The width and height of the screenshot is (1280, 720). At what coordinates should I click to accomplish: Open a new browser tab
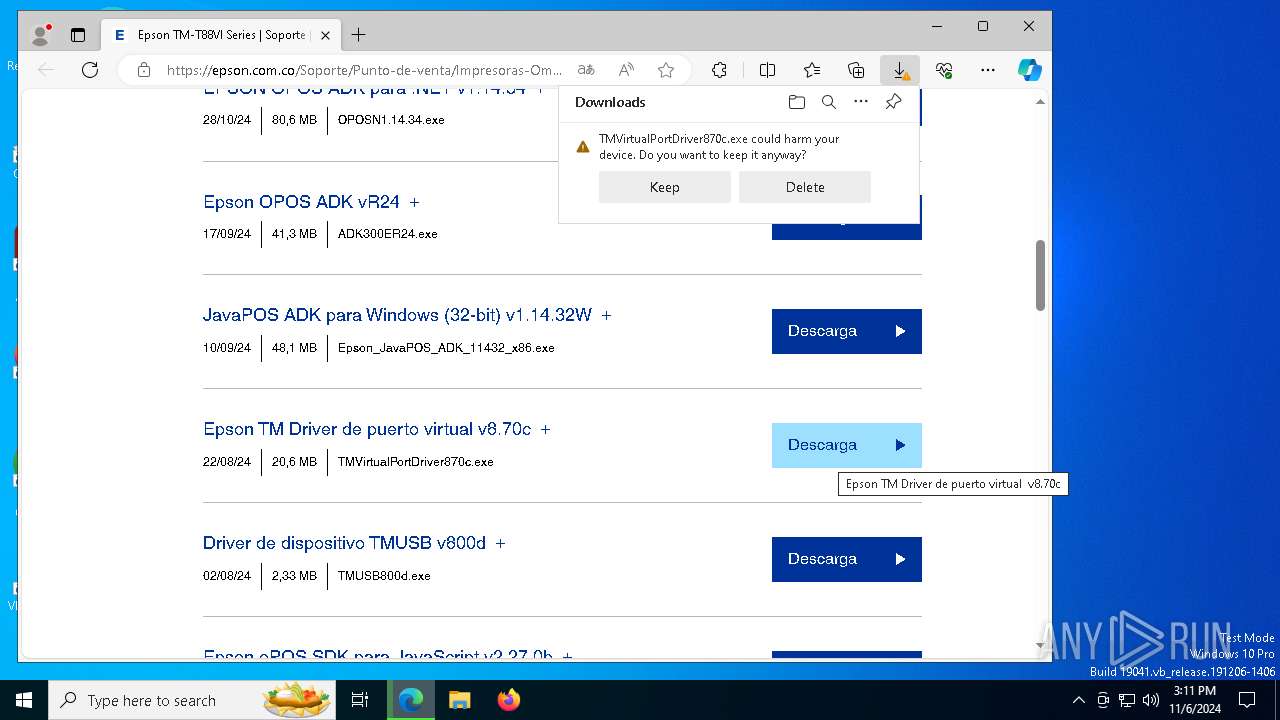tap(358, 35)
